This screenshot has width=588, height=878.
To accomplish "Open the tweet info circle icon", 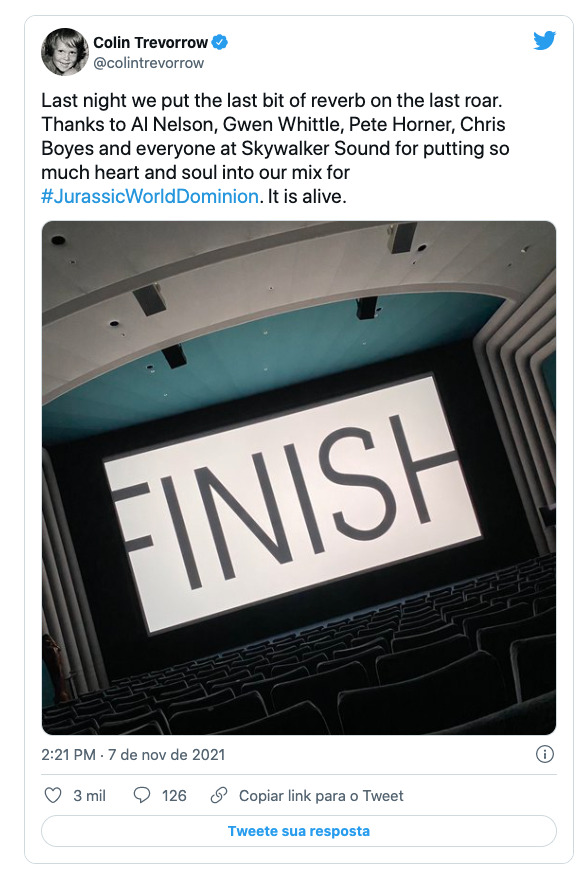I will coord(544,754).
